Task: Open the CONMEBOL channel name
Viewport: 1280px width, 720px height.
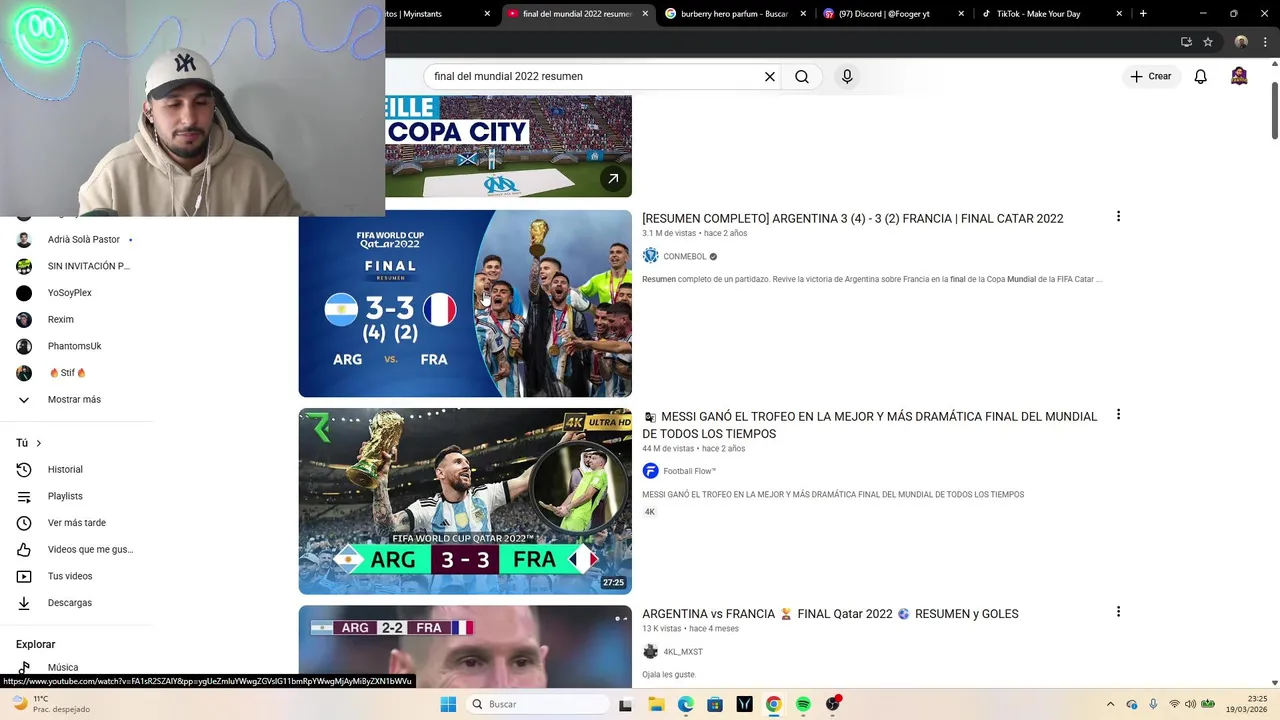Action: (x=685, y=257)
